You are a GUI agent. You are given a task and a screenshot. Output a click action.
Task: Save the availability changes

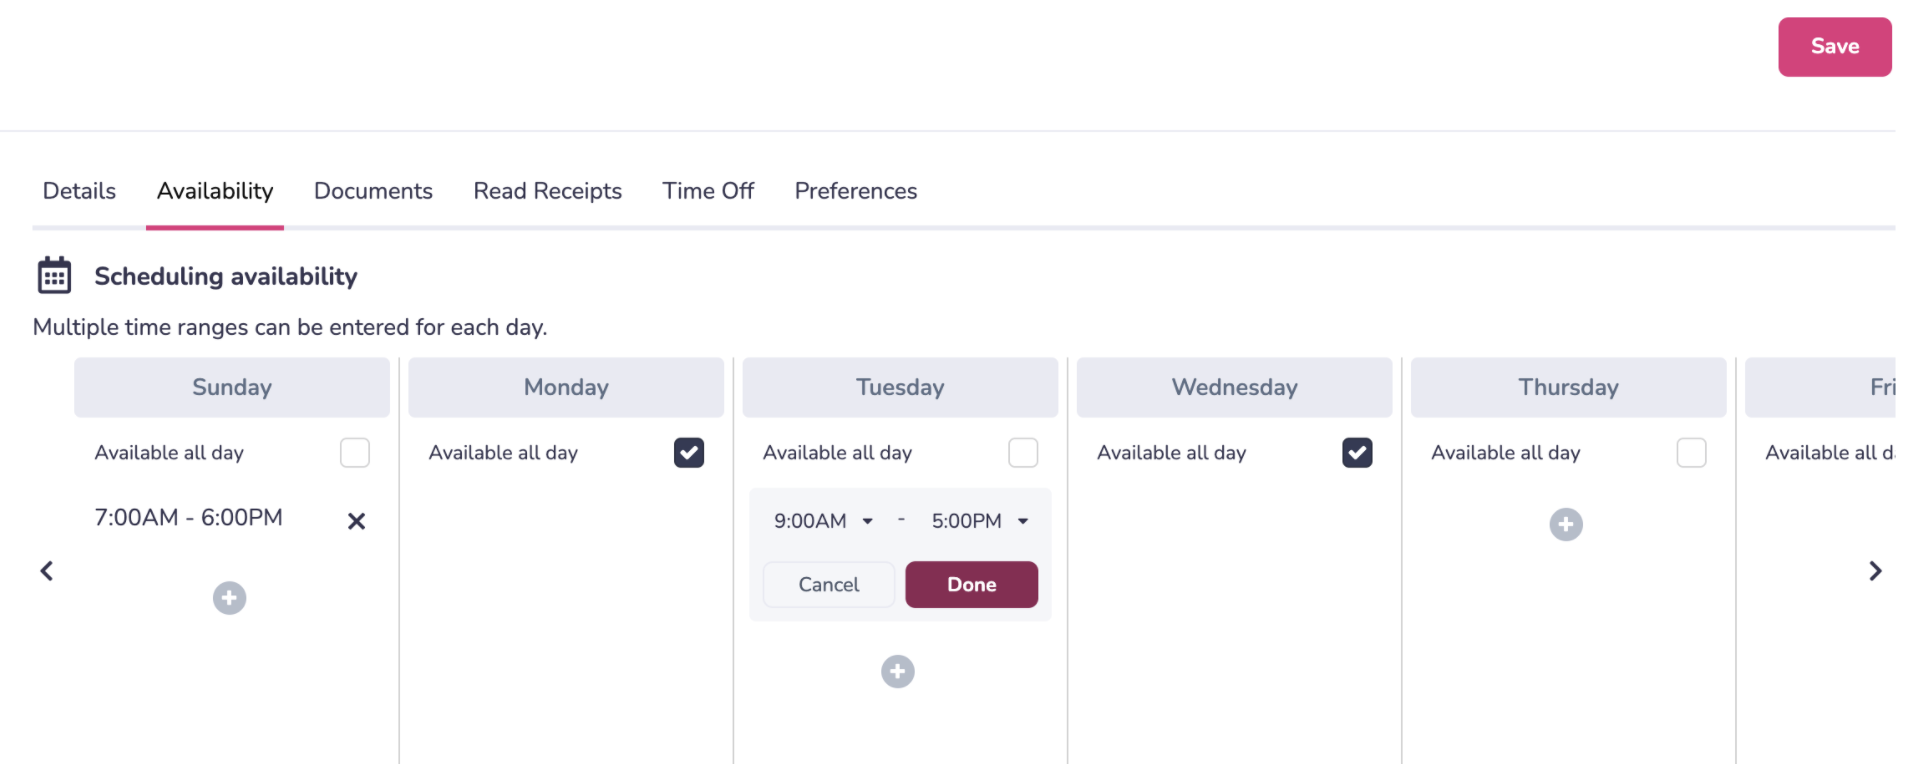point(1834,47)
